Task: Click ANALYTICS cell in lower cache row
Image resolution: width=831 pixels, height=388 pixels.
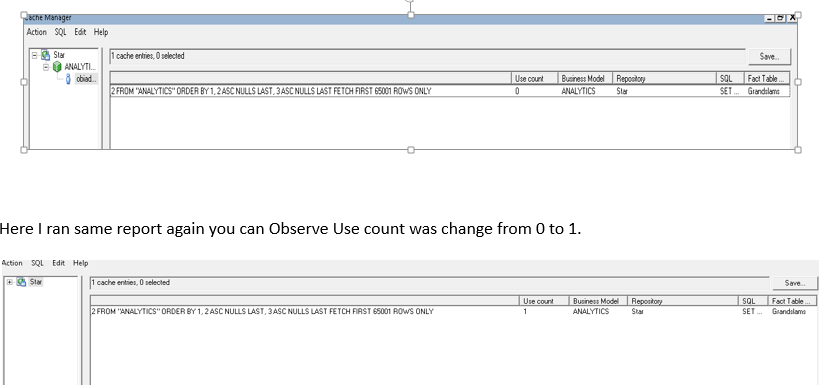Action: (x=591, y=312)
